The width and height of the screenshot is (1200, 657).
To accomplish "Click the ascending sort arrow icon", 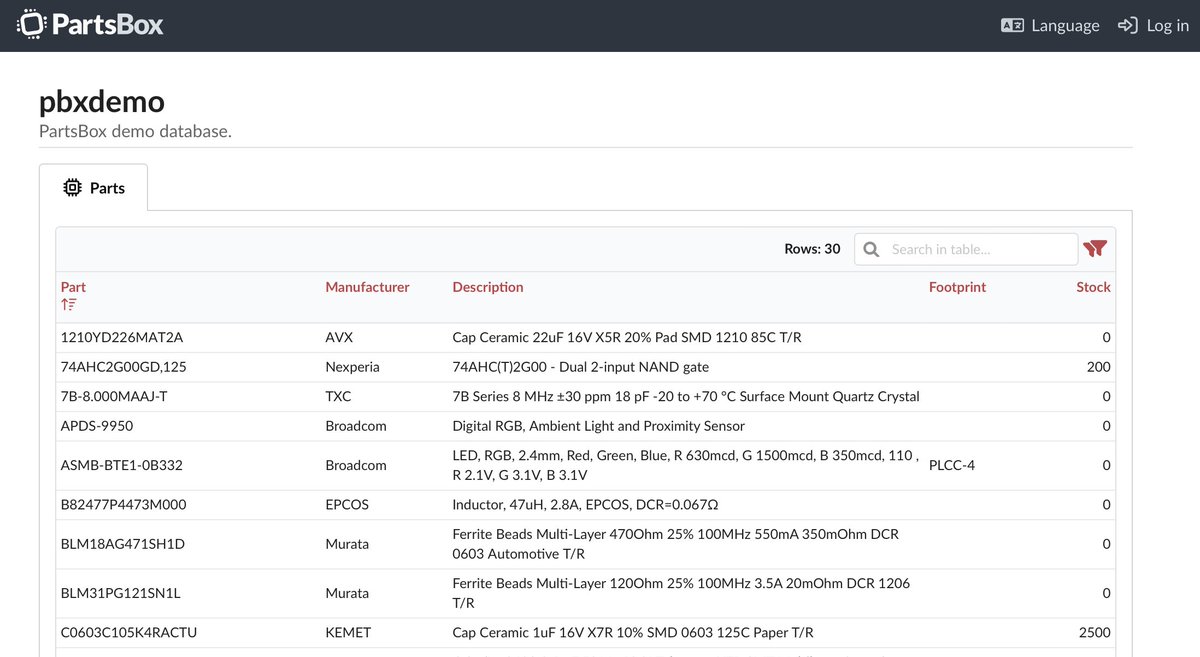I will coord(68,304).
